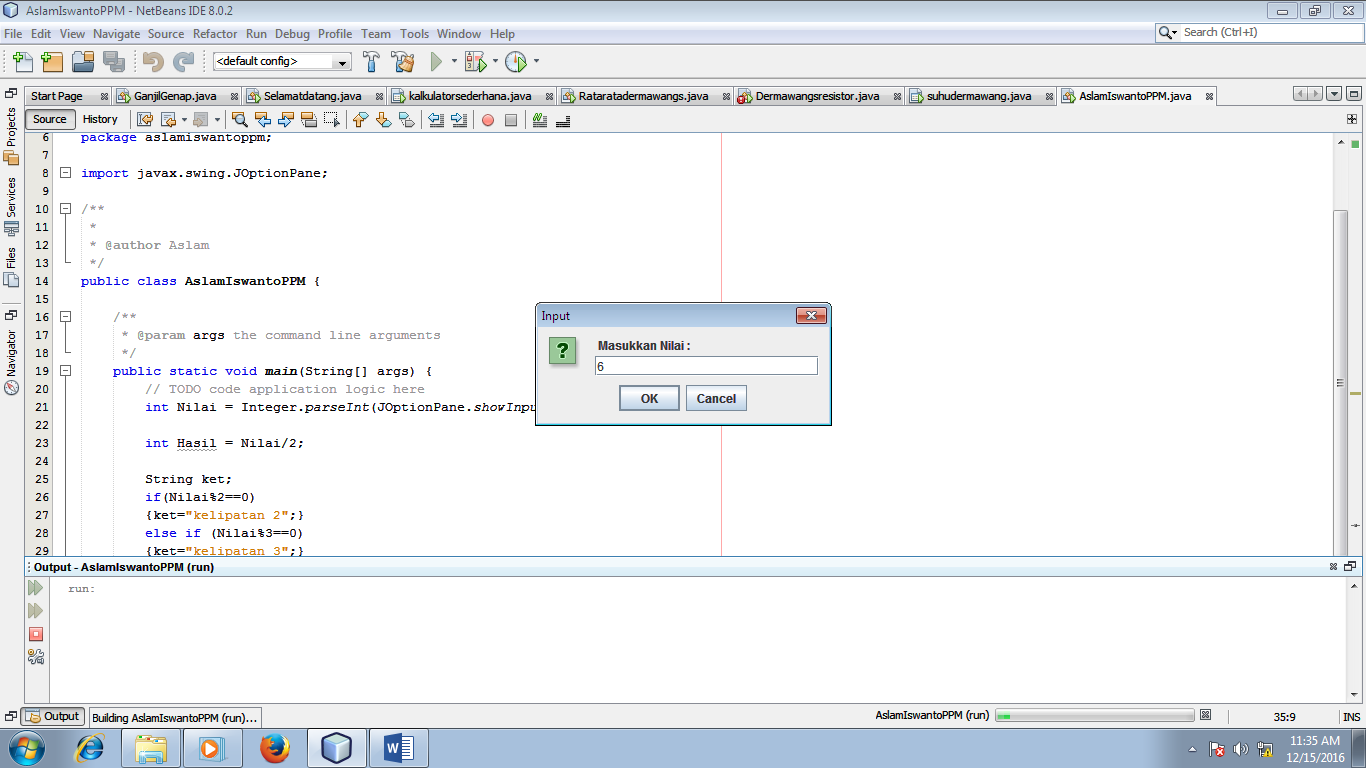
Task: Click the editor Find Selection magnifier icon
Action: click(x=240, y=120)
